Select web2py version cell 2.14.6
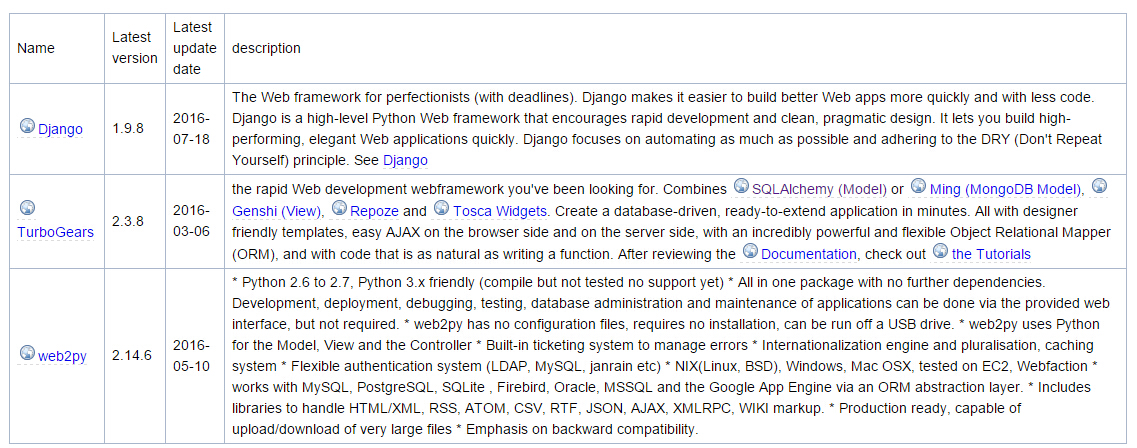This screenshot has height=448, width=1137. coord(136,355)
